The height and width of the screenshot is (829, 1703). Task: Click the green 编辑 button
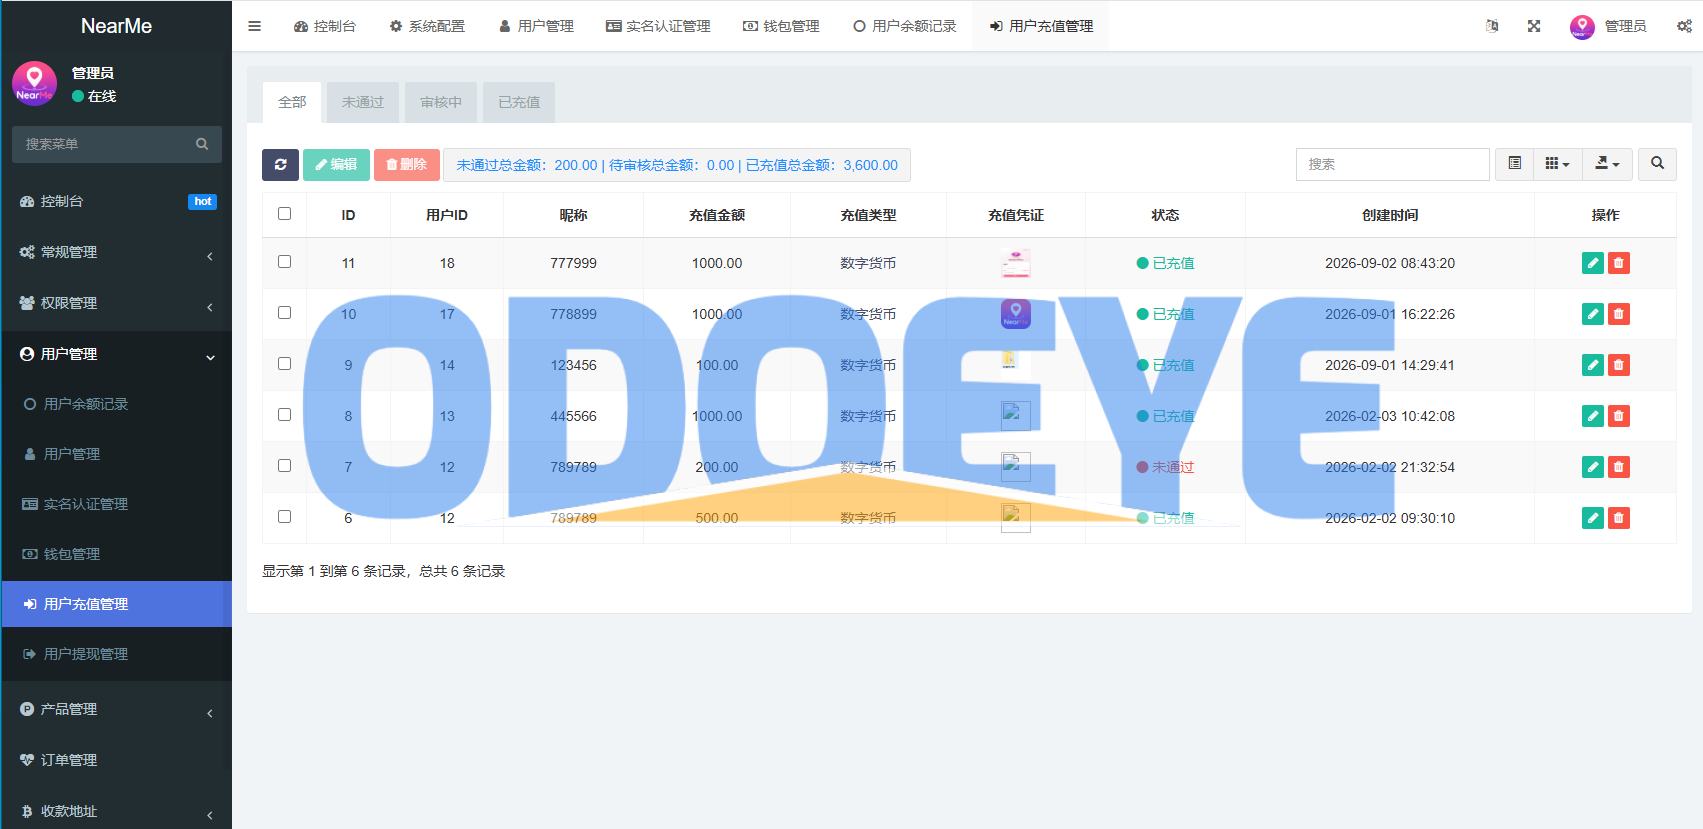point(336,165)
